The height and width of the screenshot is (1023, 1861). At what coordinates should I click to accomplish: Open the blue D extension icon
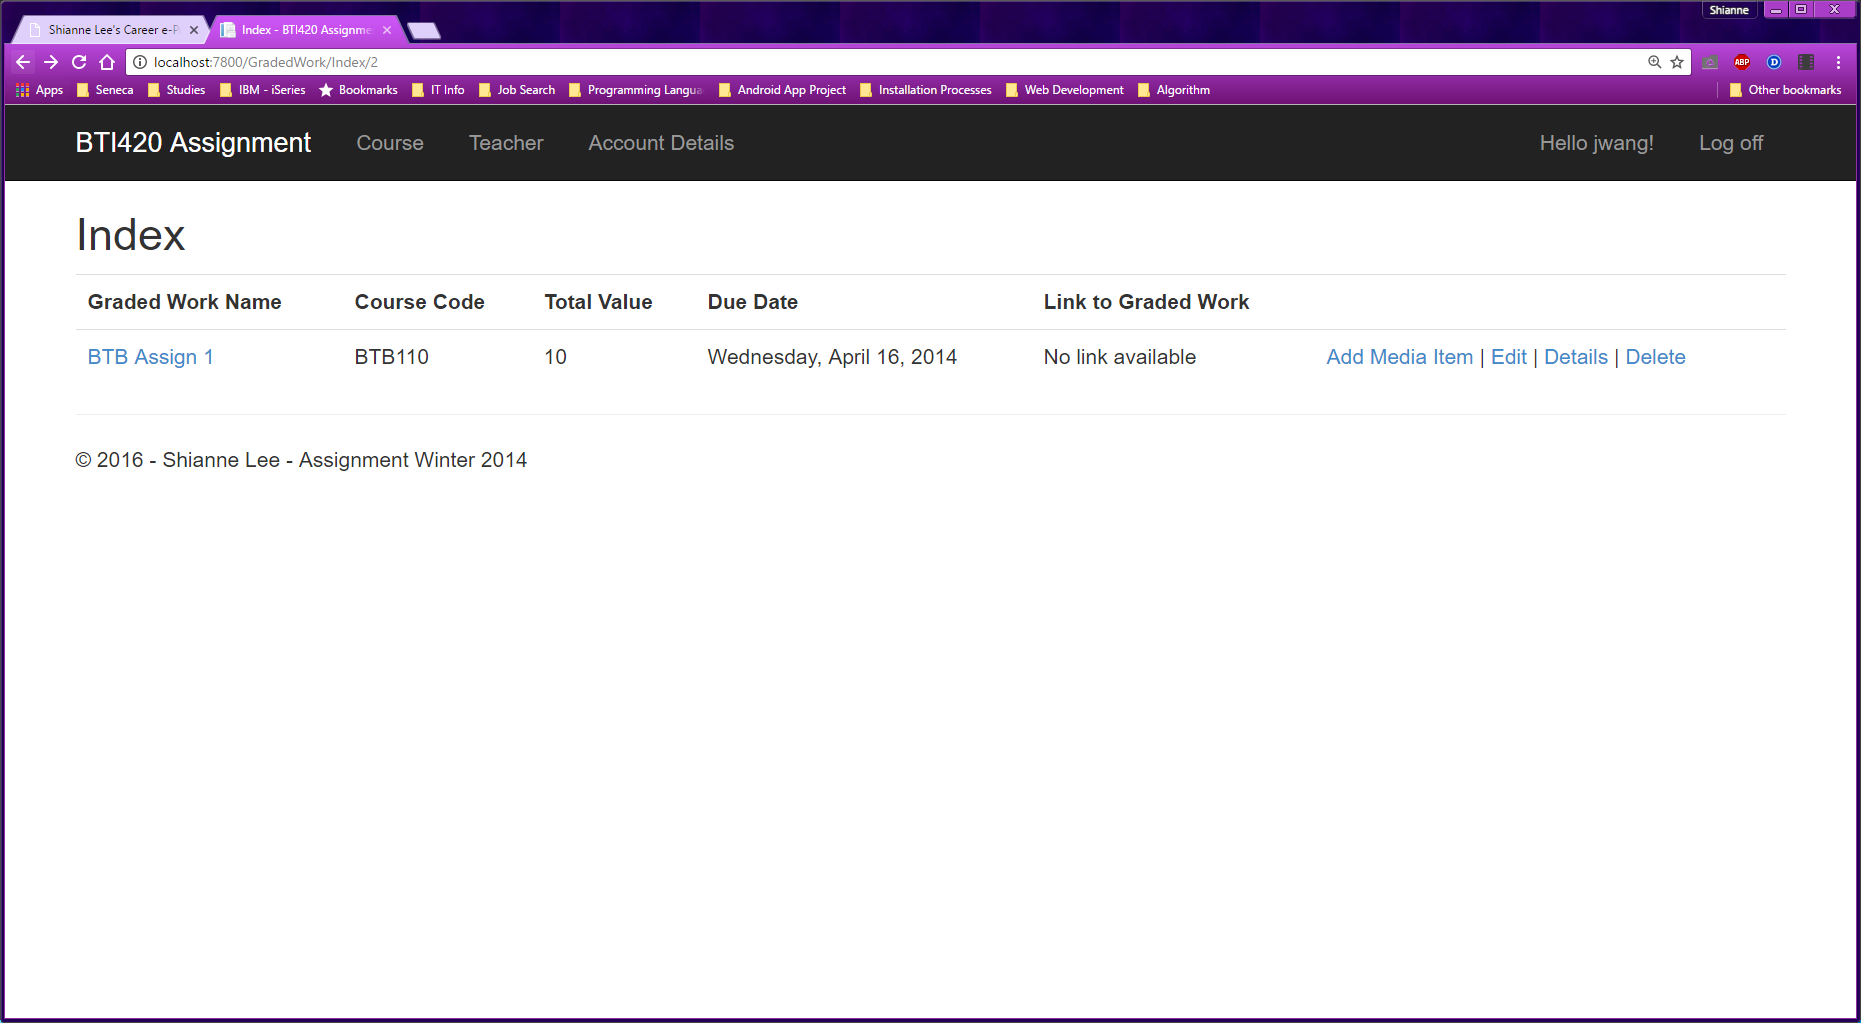coord(1774,62)
